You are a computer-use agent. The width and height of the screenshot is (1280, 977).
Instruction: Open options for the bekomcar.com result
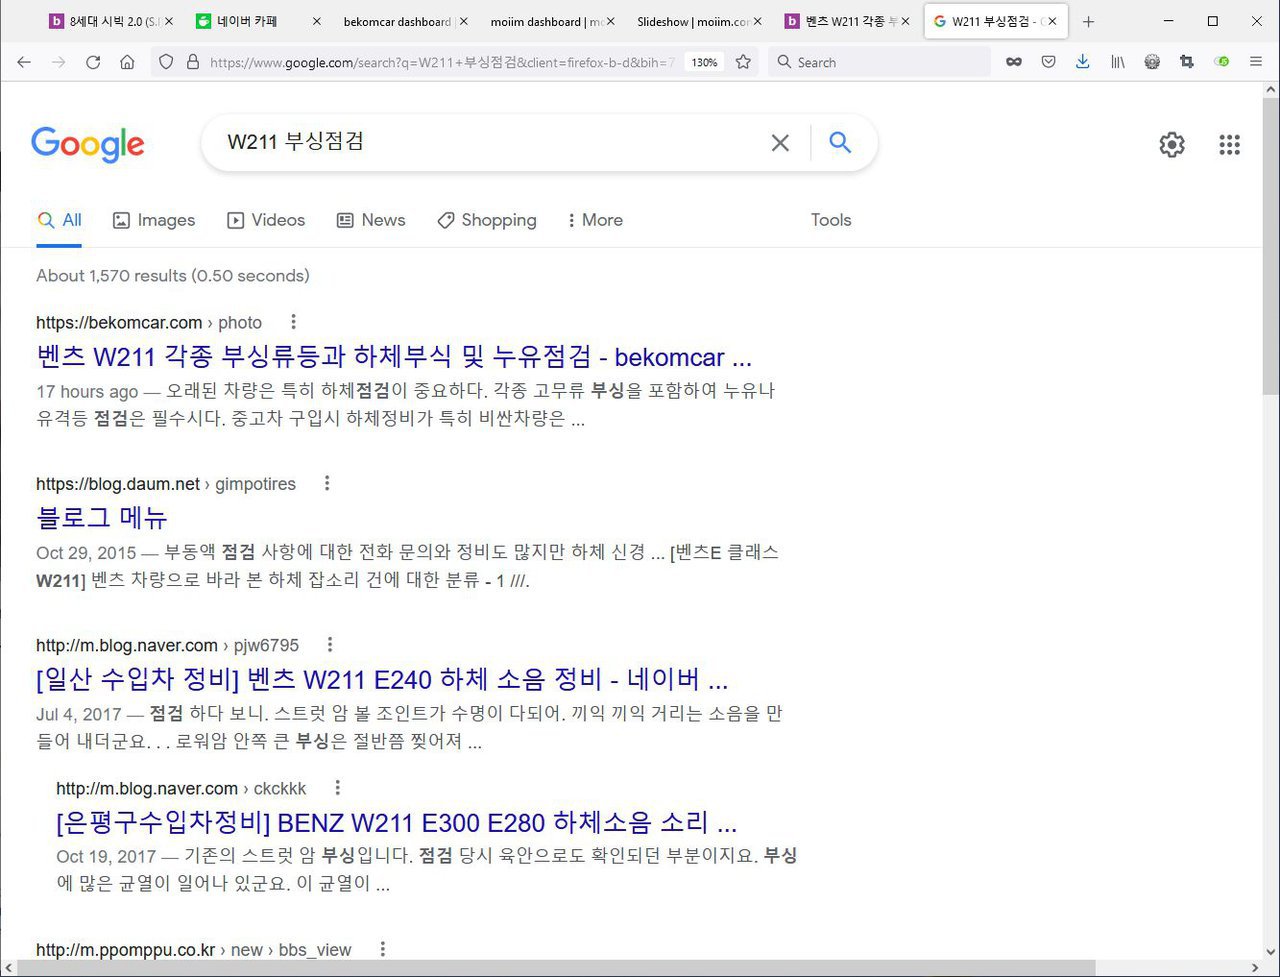[293, 322]
